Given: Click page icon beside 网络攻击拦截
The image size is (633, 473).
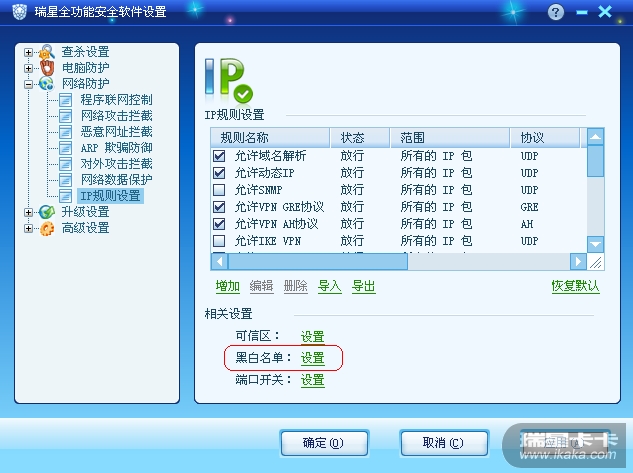Looking at the screenshot, I should [65, 116].
